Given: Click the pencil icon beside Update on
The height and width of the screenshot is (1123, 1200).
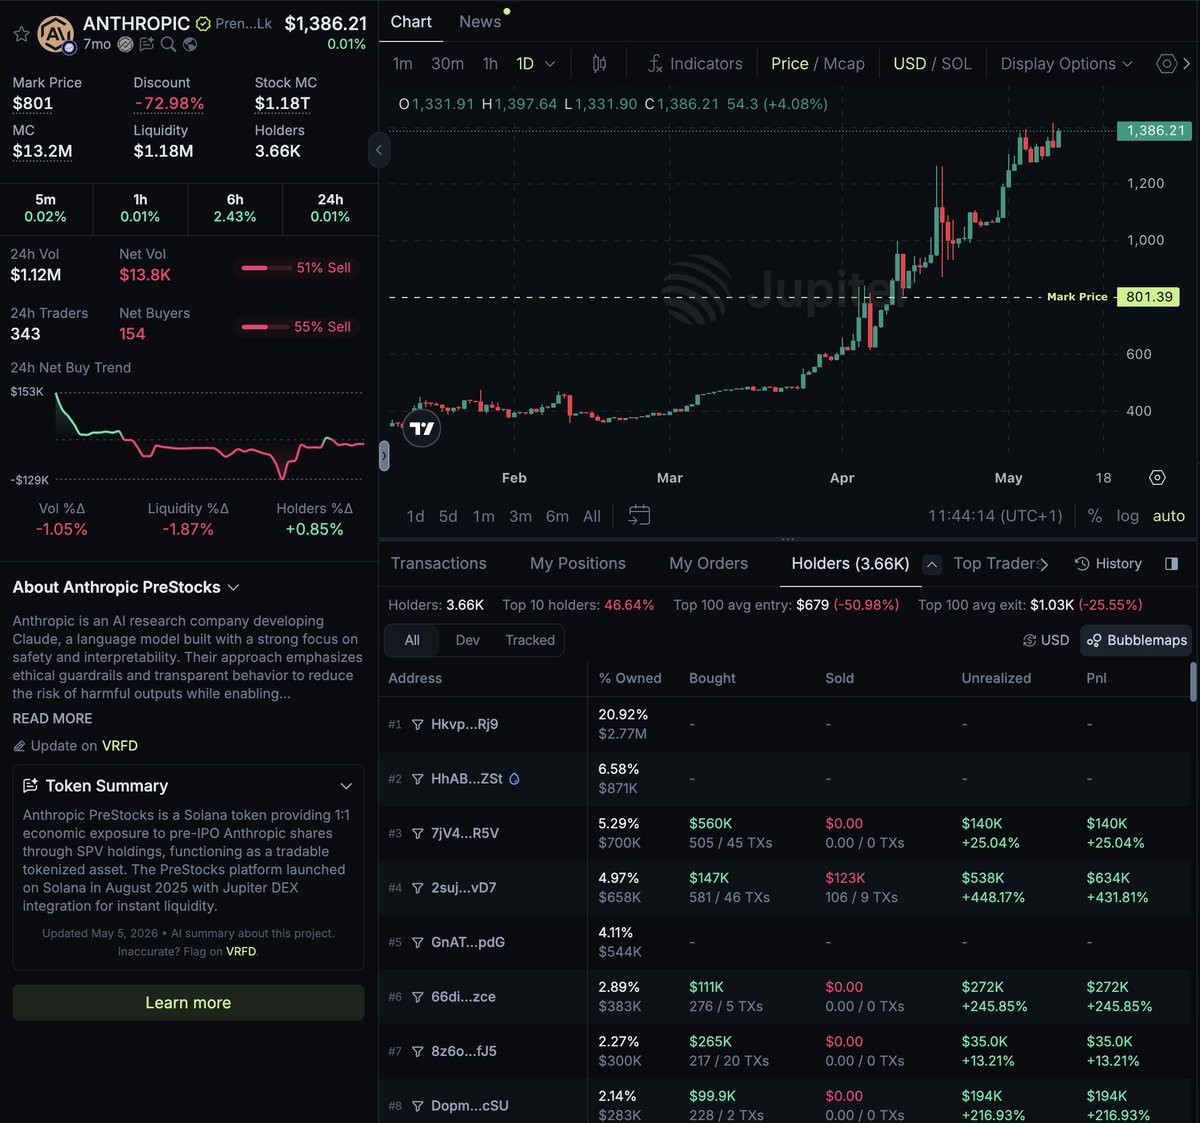Looking at the screenshot, I should point(19,746).
